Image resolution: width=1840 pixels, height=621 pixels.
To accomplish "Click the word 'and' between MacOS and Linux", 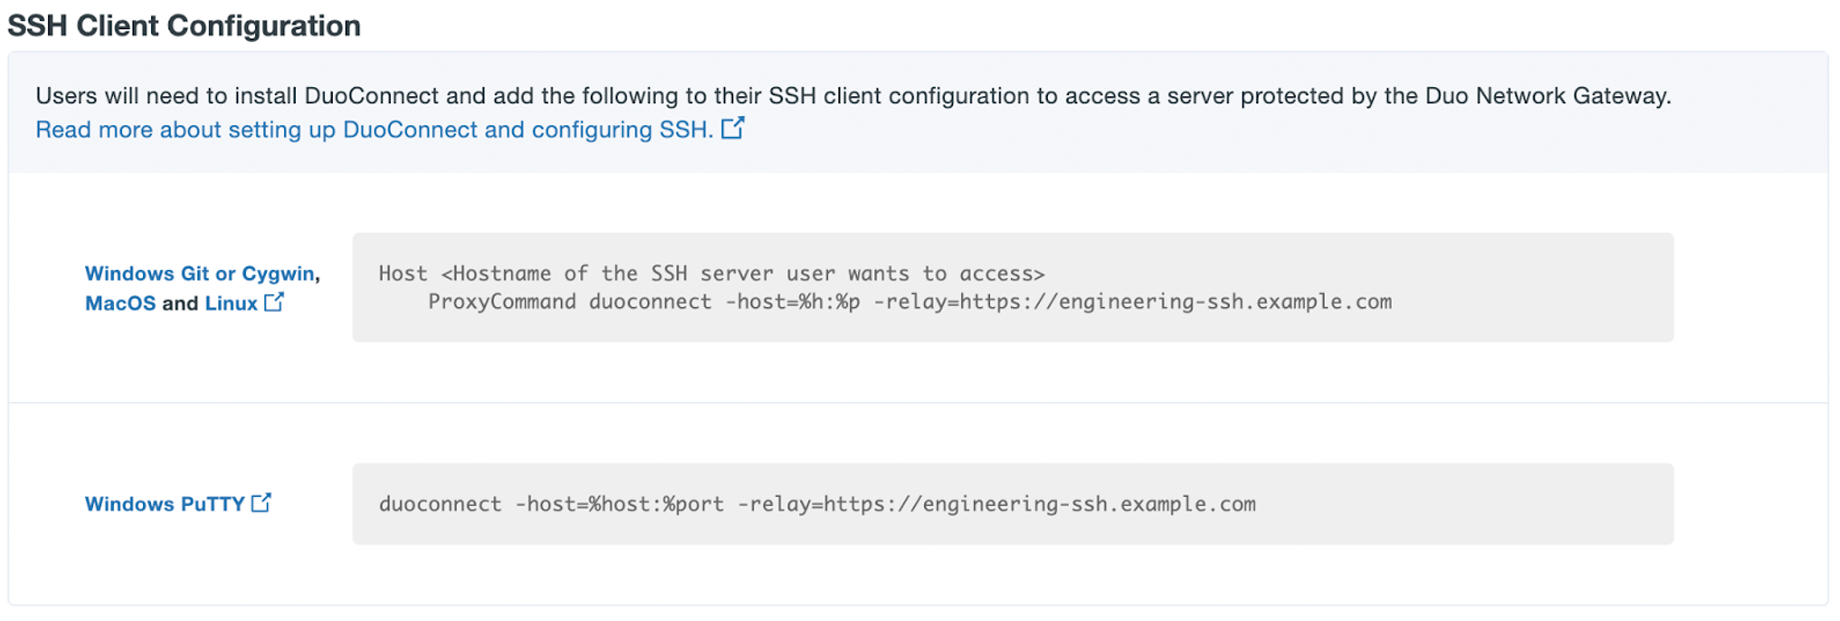I will pos(180,303).
